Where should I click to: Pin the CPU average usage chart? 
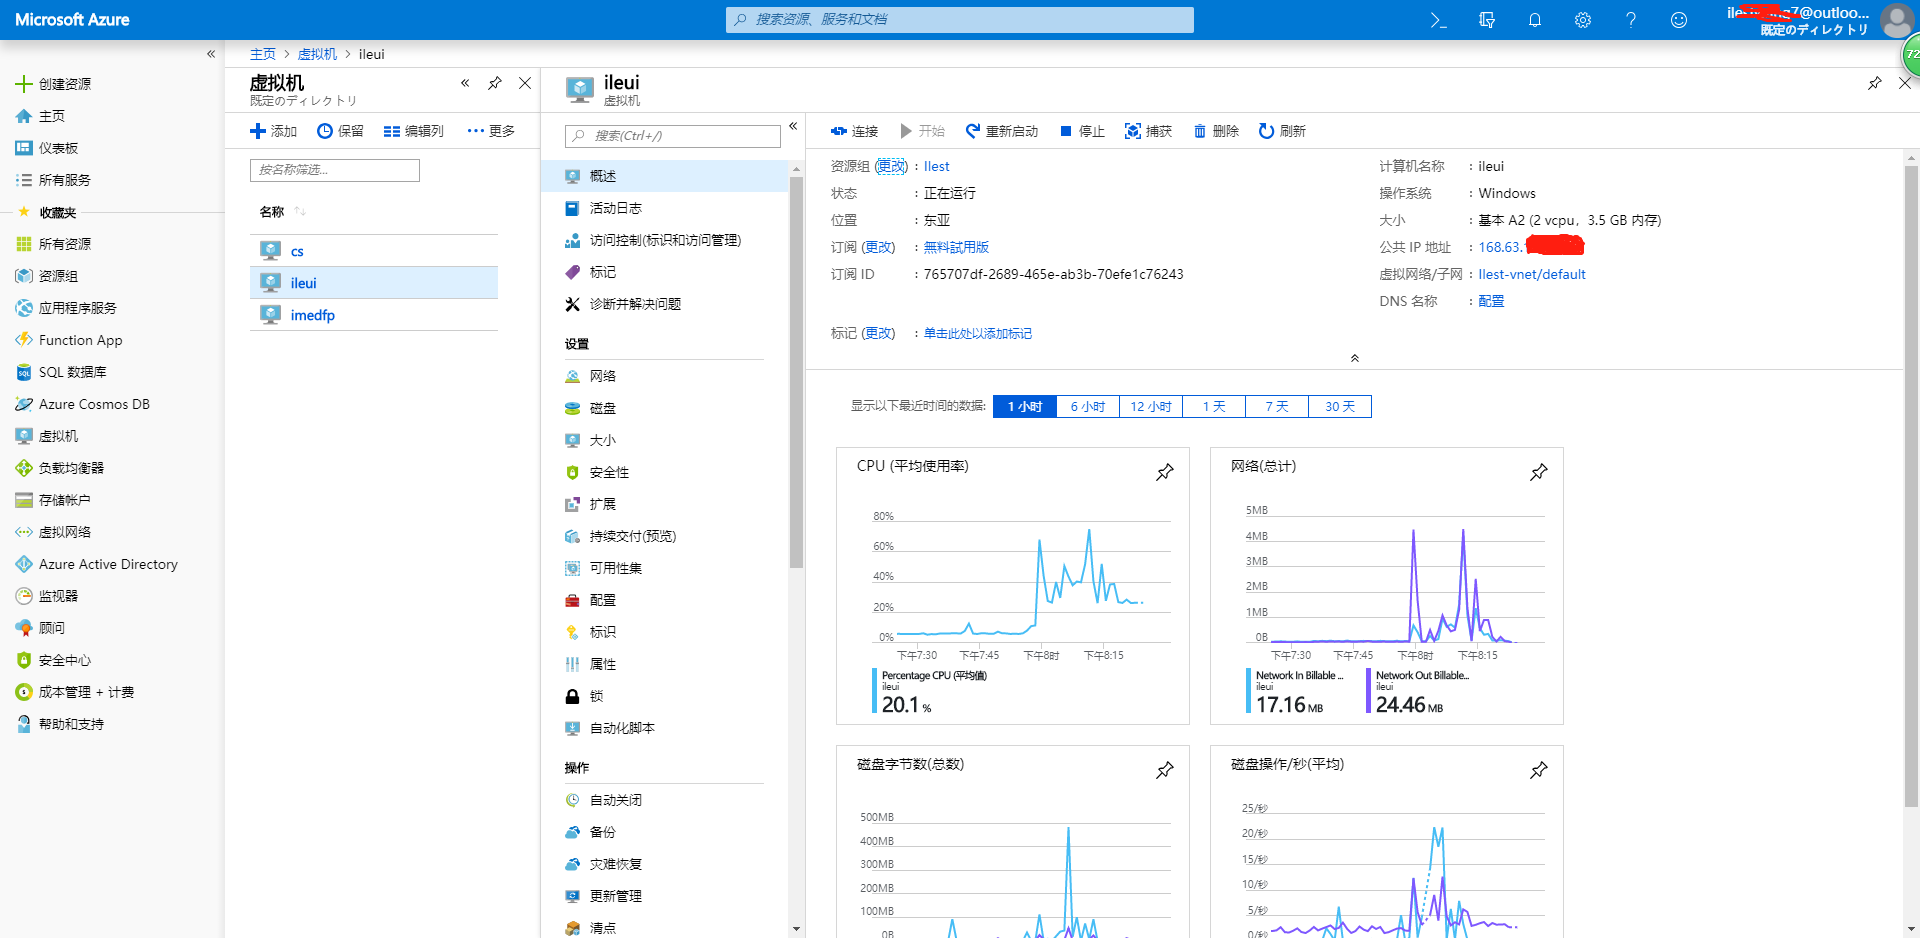click(1165, 472)
